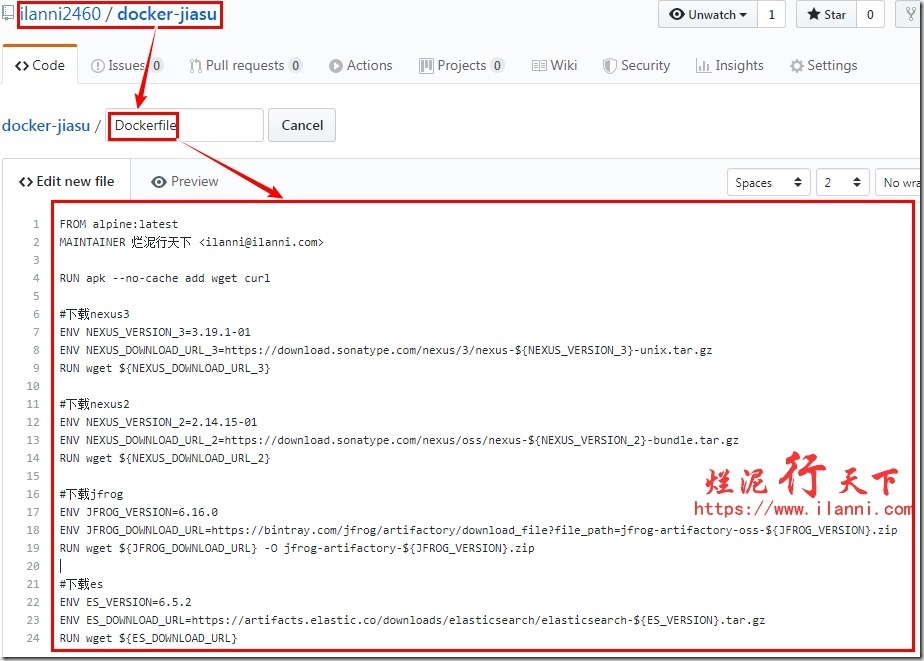Click the Security shield icon
The height and width of the screenshot is (661, 924).
609,66
